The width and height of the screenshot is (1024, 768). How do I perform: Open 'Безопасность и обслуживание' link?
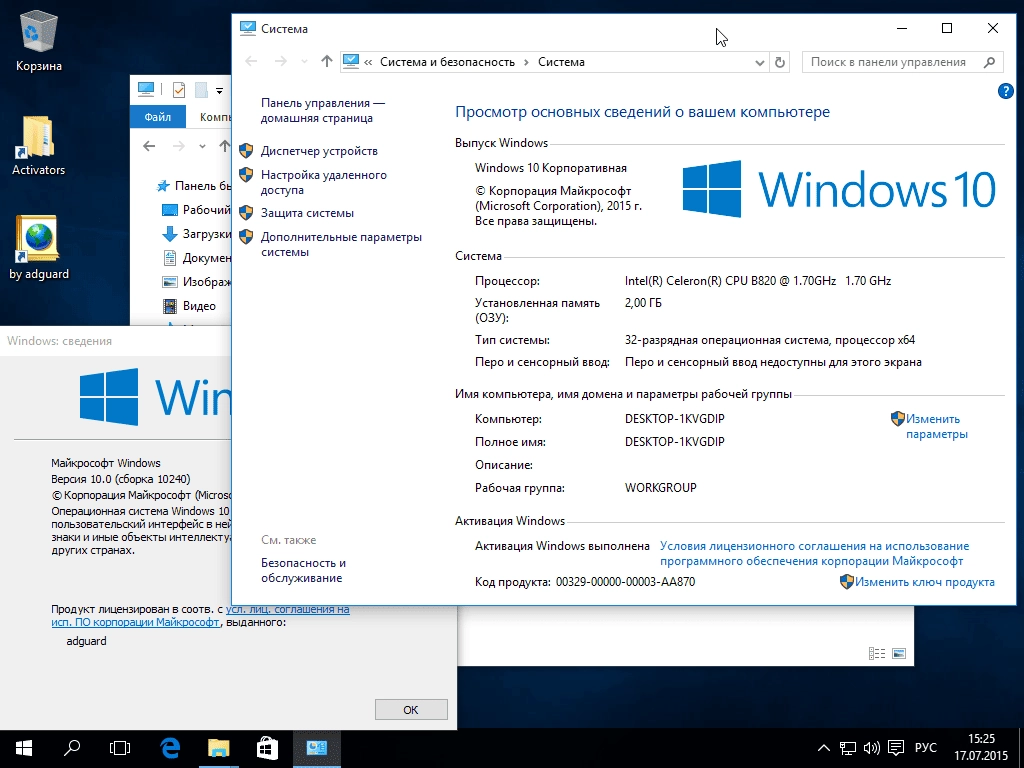[303, 570]
